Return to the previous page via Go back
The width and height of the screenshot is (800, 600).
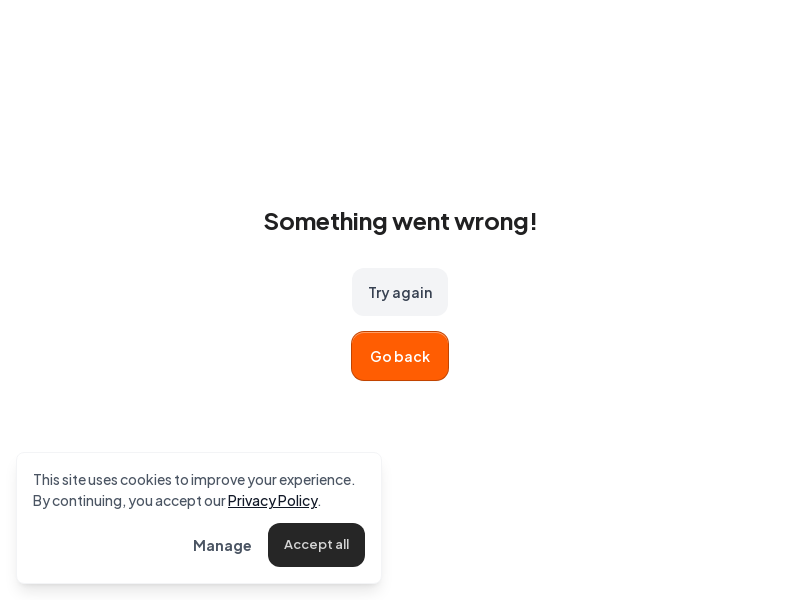[x=400, y=356]
